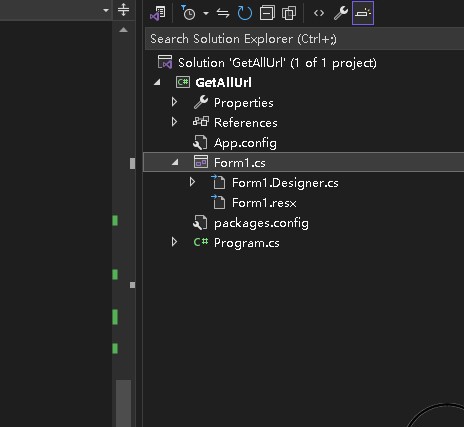The image size is (464, 427).
Task: Click the View Code brackets icon
Action: [x=319, y=13]
